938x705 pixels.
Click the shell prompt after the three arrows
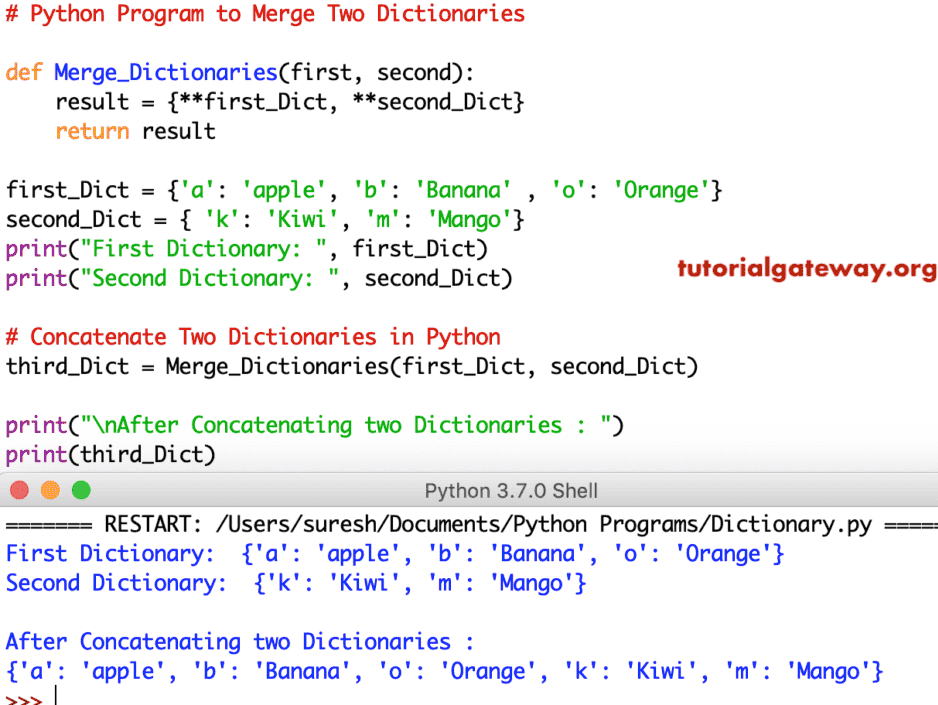pyautogui.click(x=25, y=694)
